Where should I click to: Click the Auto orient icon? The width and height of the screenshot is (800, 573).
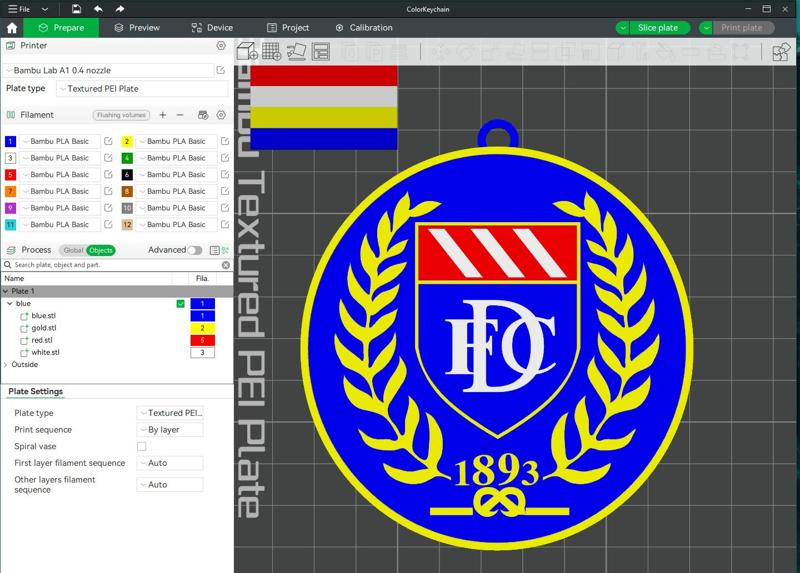point(296,52)
